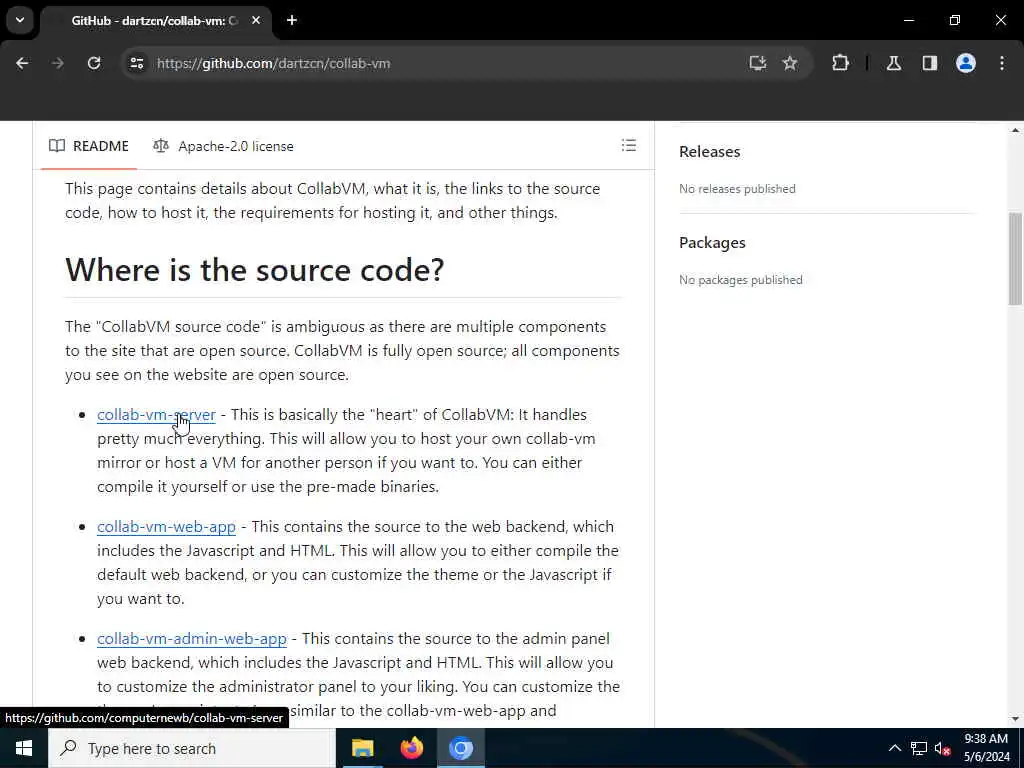Viewport: 1024px width, 768px height.
Task: Click the page vertical scrollbar thumb
Action: (1015, 259)
